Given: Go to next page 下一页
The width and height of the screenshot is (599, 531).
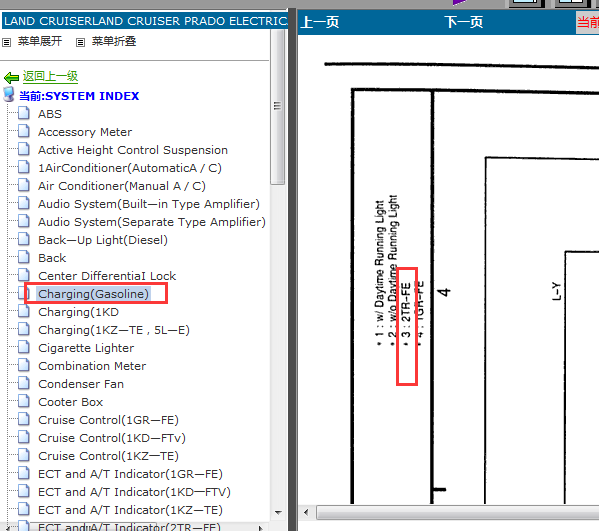Looking at the screenshot, I should (464, 22).
